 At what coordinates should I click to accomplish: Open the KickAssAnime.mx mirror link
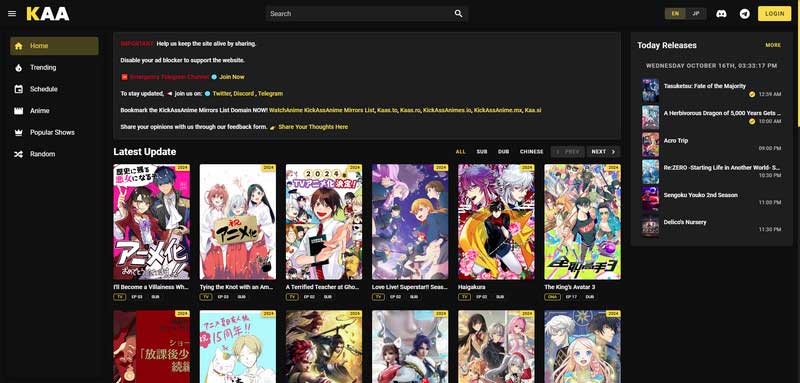click(x=497, y=110)
